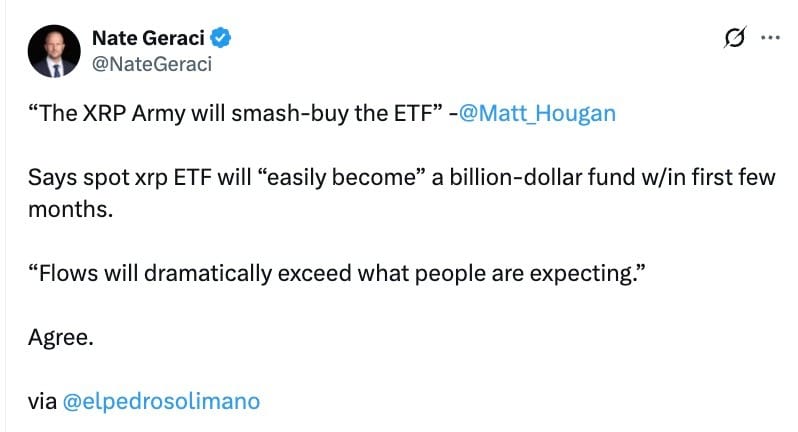Click the @NateGeraci handle
The image size is (798, 432).
152,64
